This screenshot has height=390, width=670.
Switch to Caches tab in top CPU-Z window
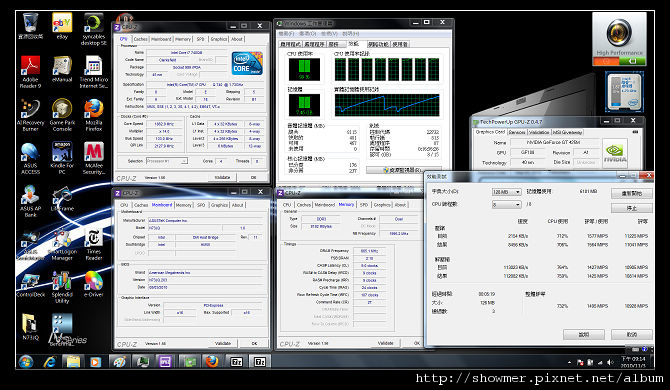141,39
